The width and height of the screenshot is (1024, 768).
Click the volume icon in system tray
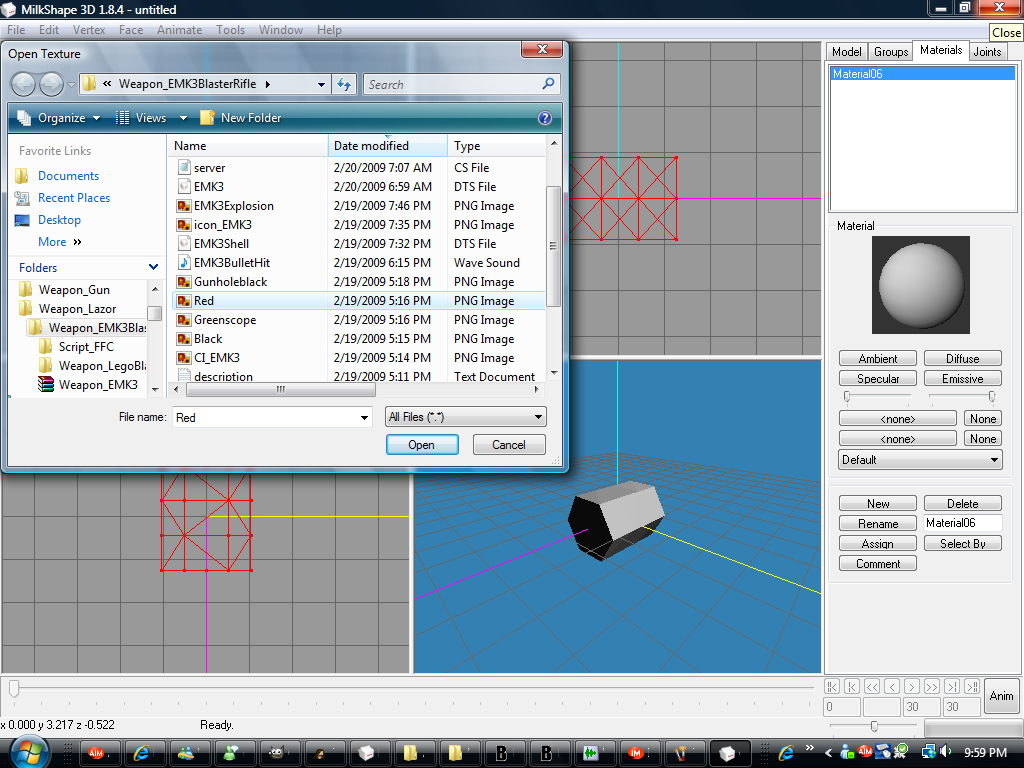946,752
